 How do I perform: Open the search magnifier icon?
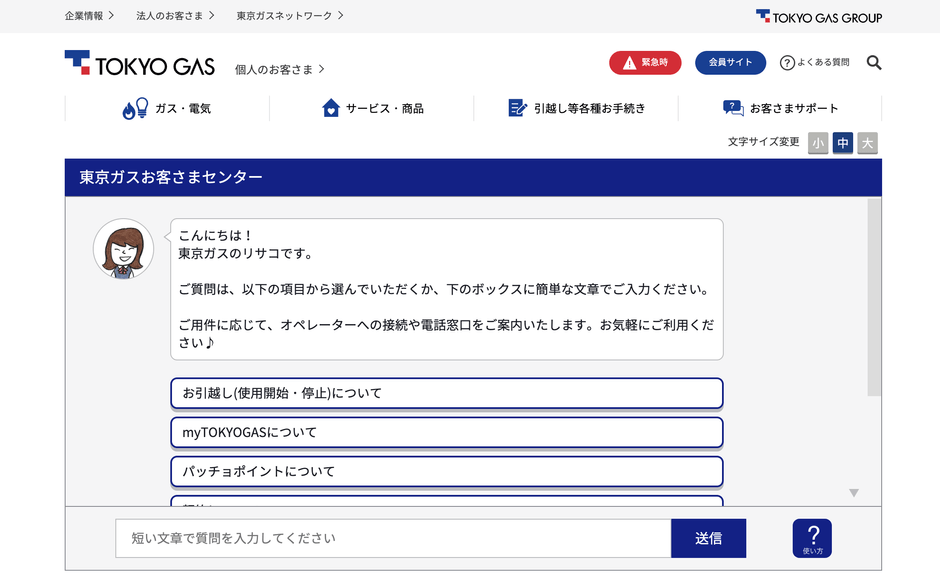874,63
